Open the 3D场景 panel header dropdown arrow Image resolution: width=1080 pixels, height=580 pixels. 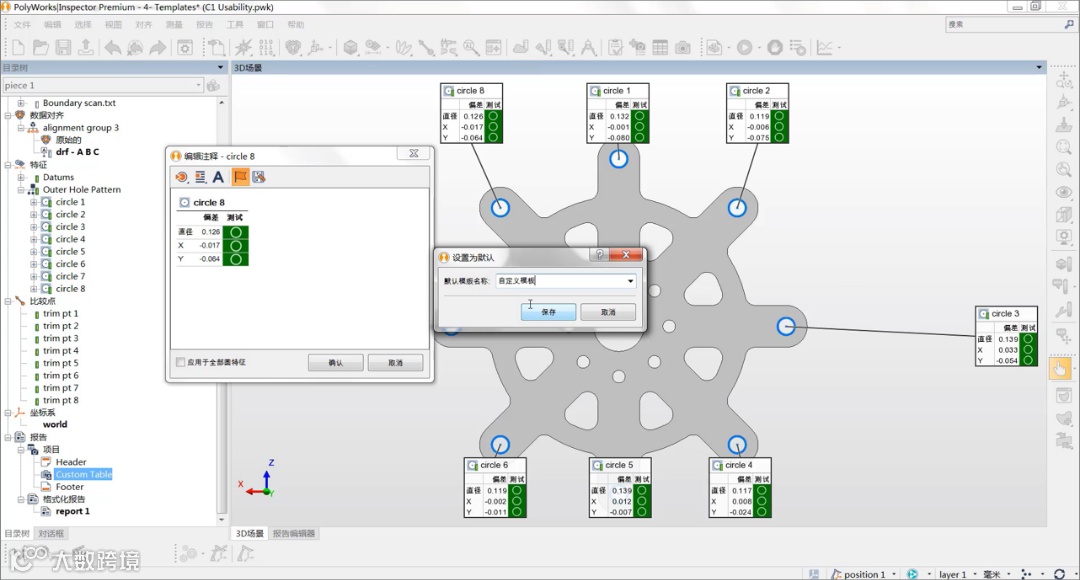click(x=1039, y=68)
